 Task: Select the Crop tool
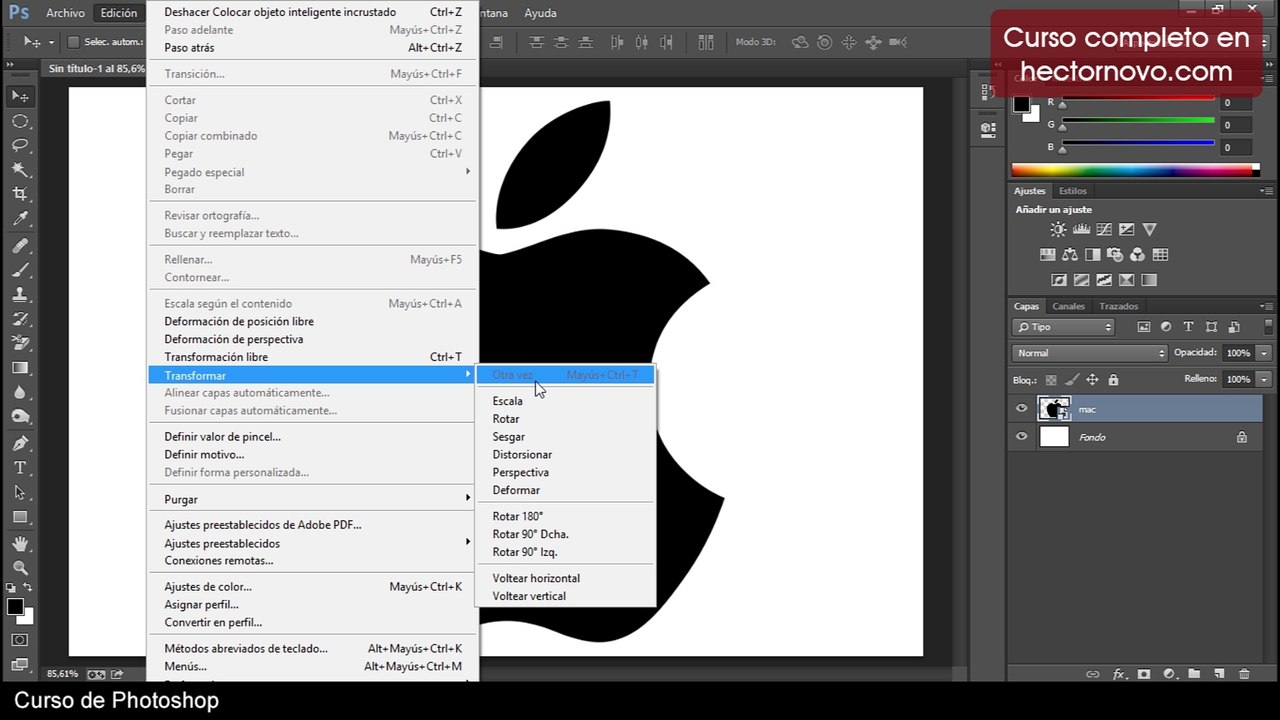(20, 194)
